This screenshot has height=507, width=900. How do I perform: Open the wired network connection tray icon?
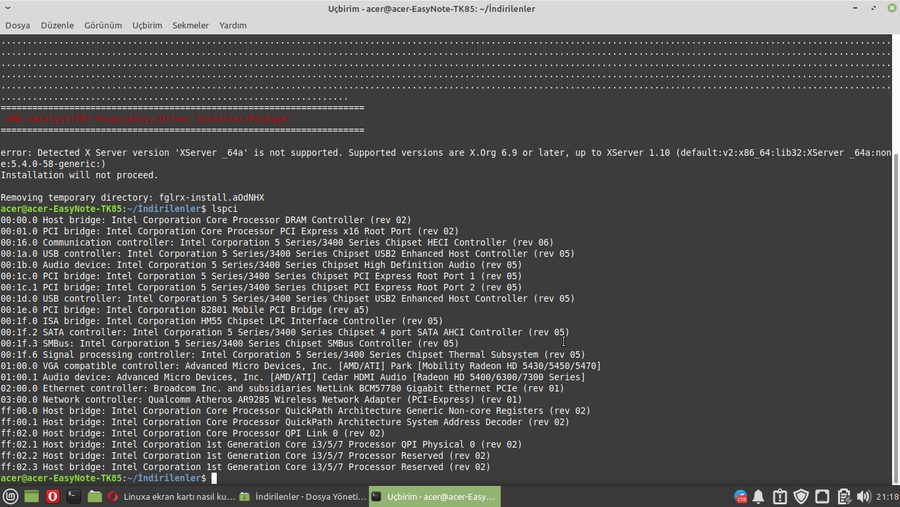pos(822,497)
